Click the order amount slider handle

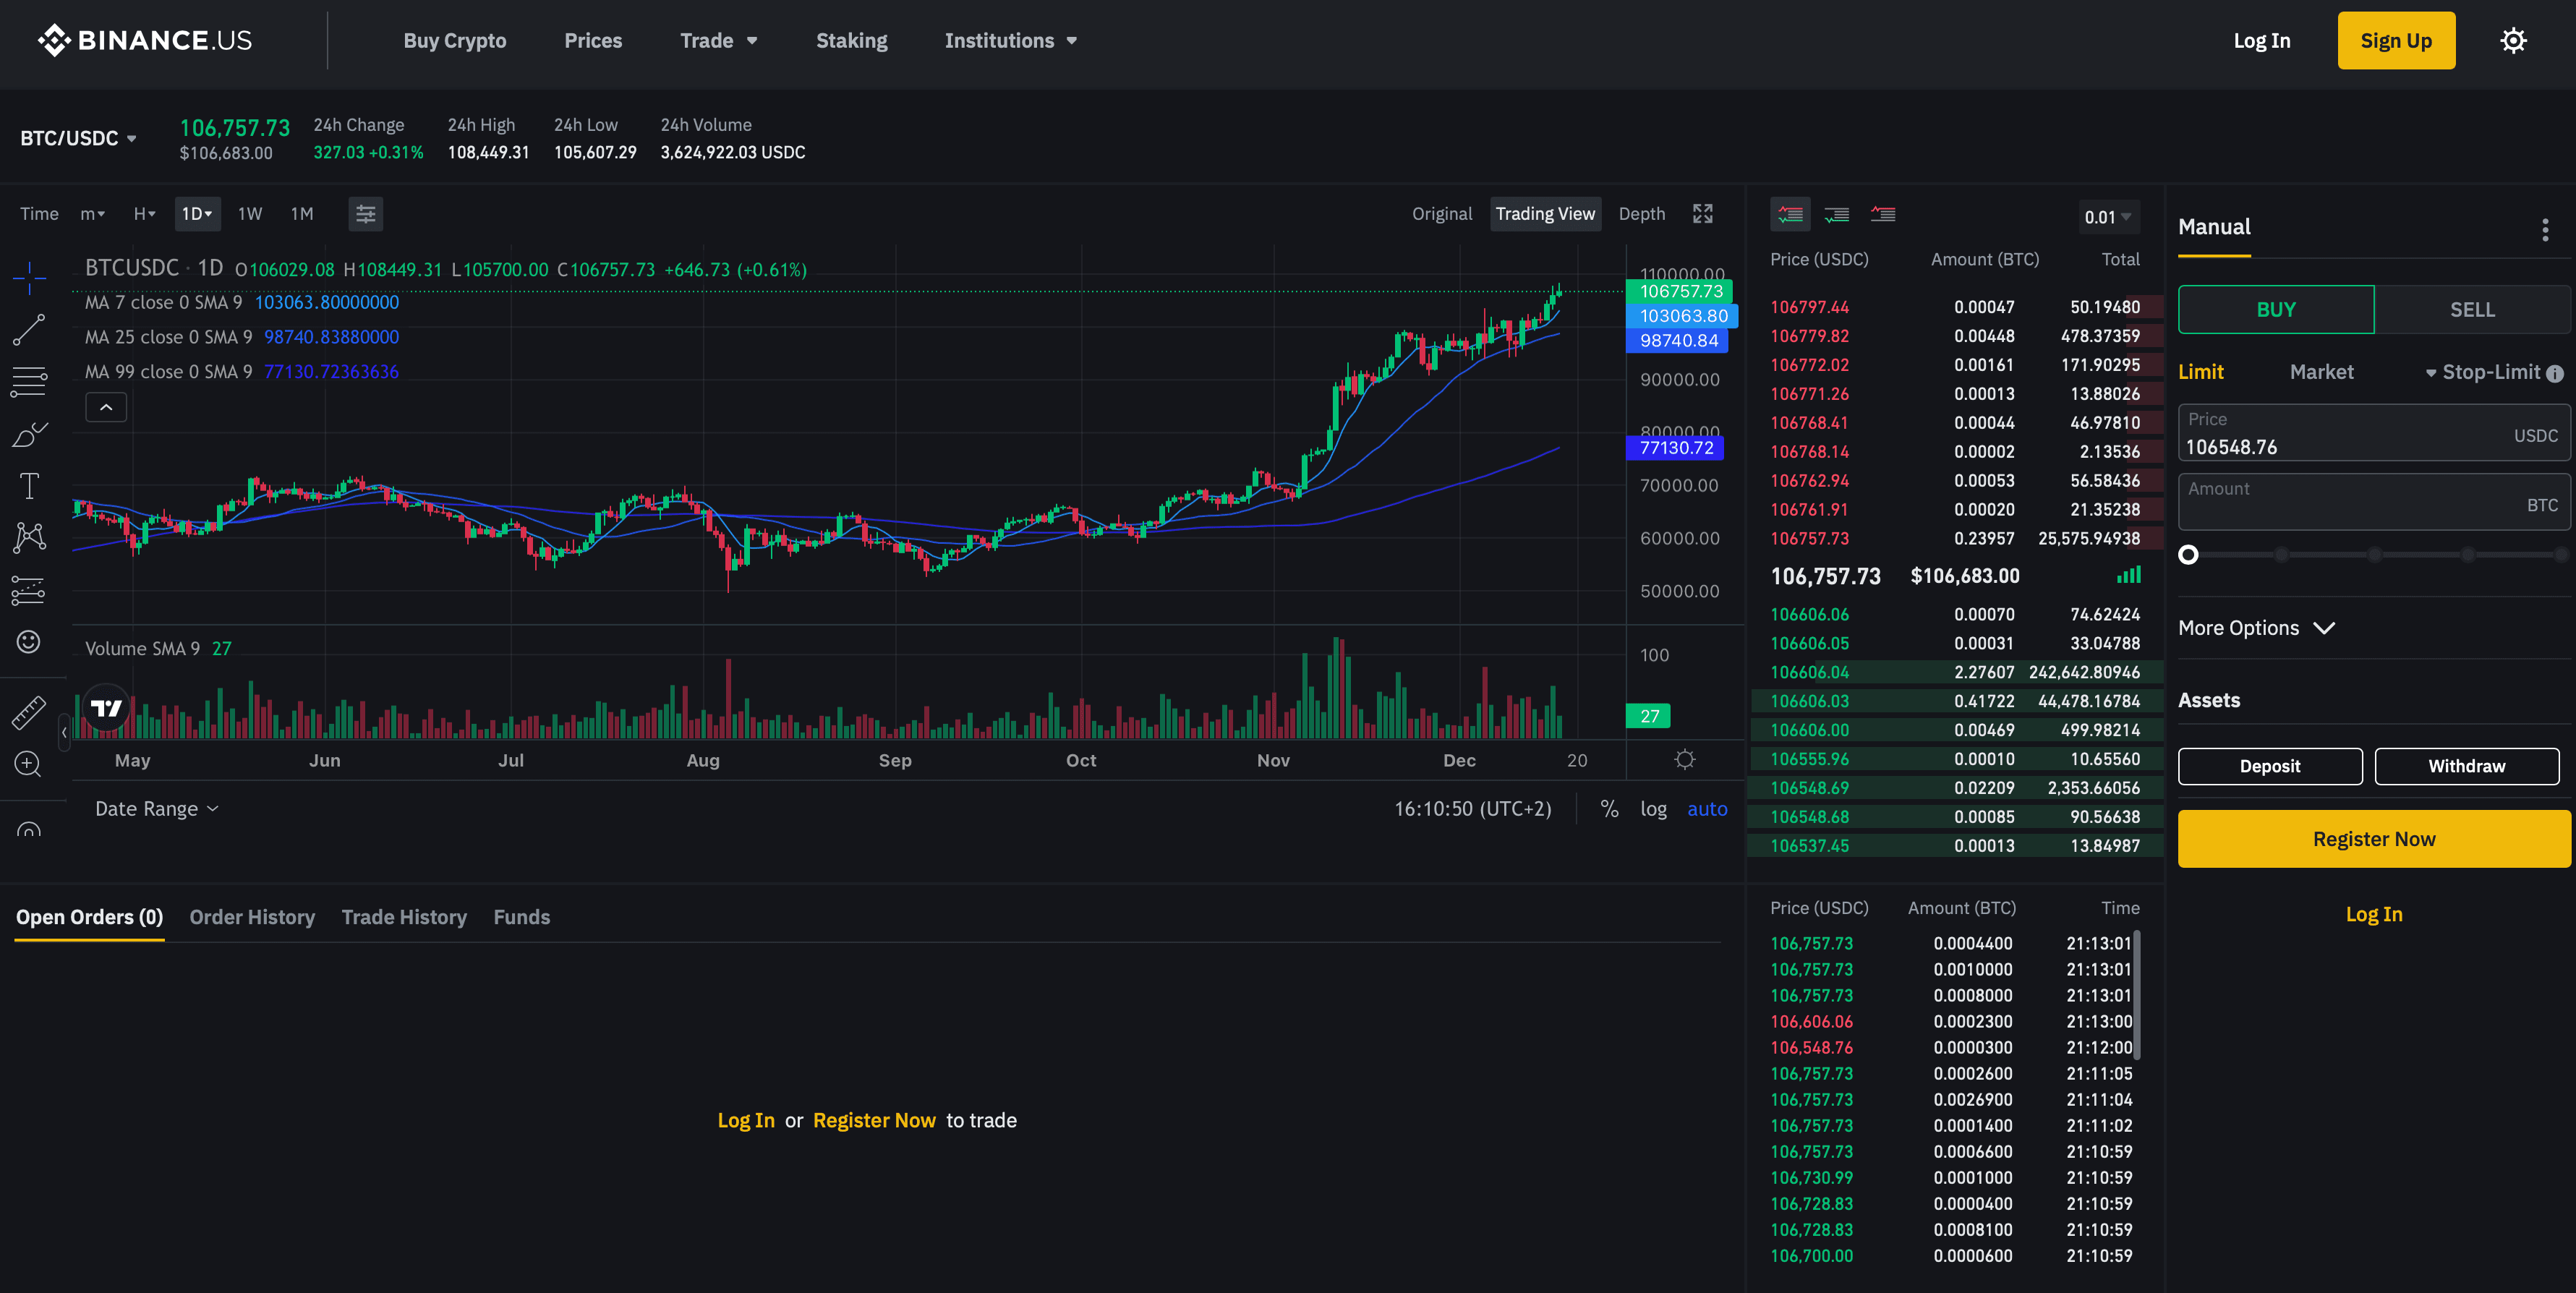tap(2188, 555)
